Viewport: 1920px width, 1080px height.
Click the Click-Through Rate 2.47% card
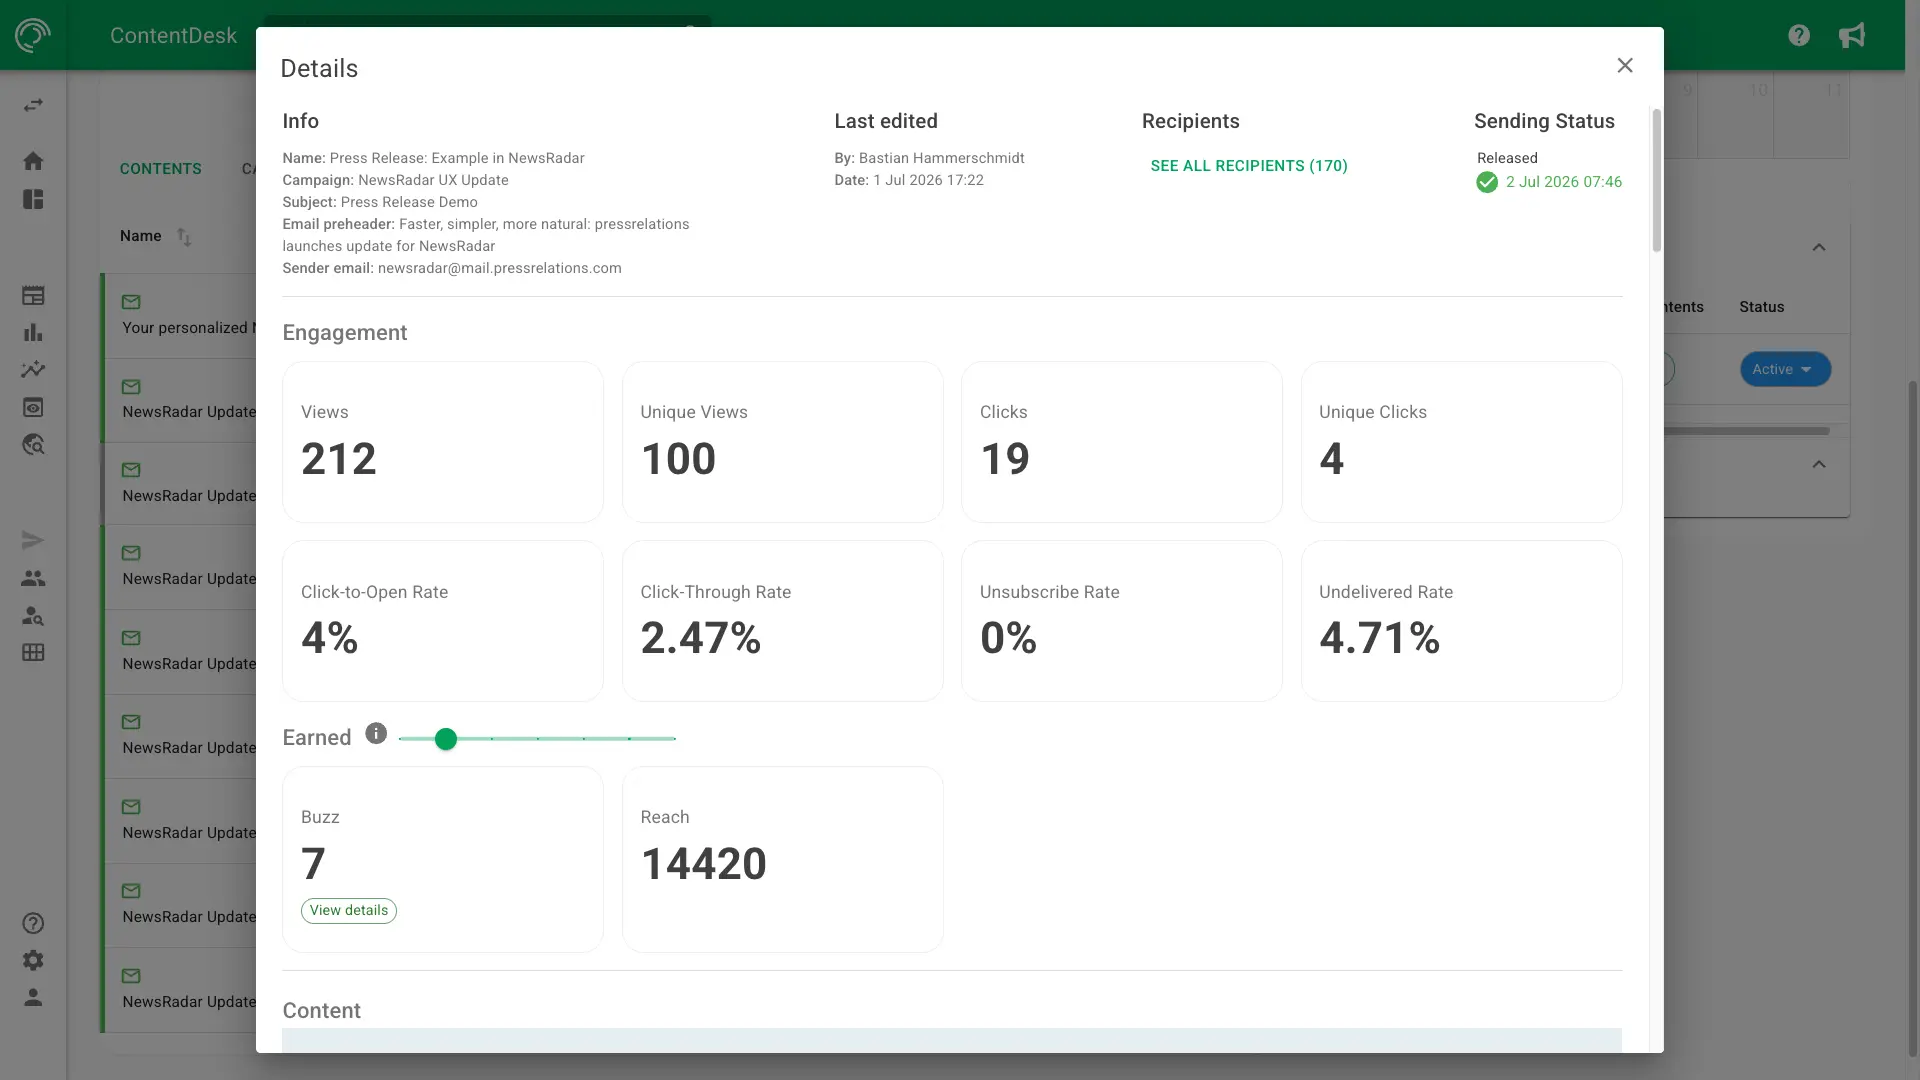click(782, 621)
